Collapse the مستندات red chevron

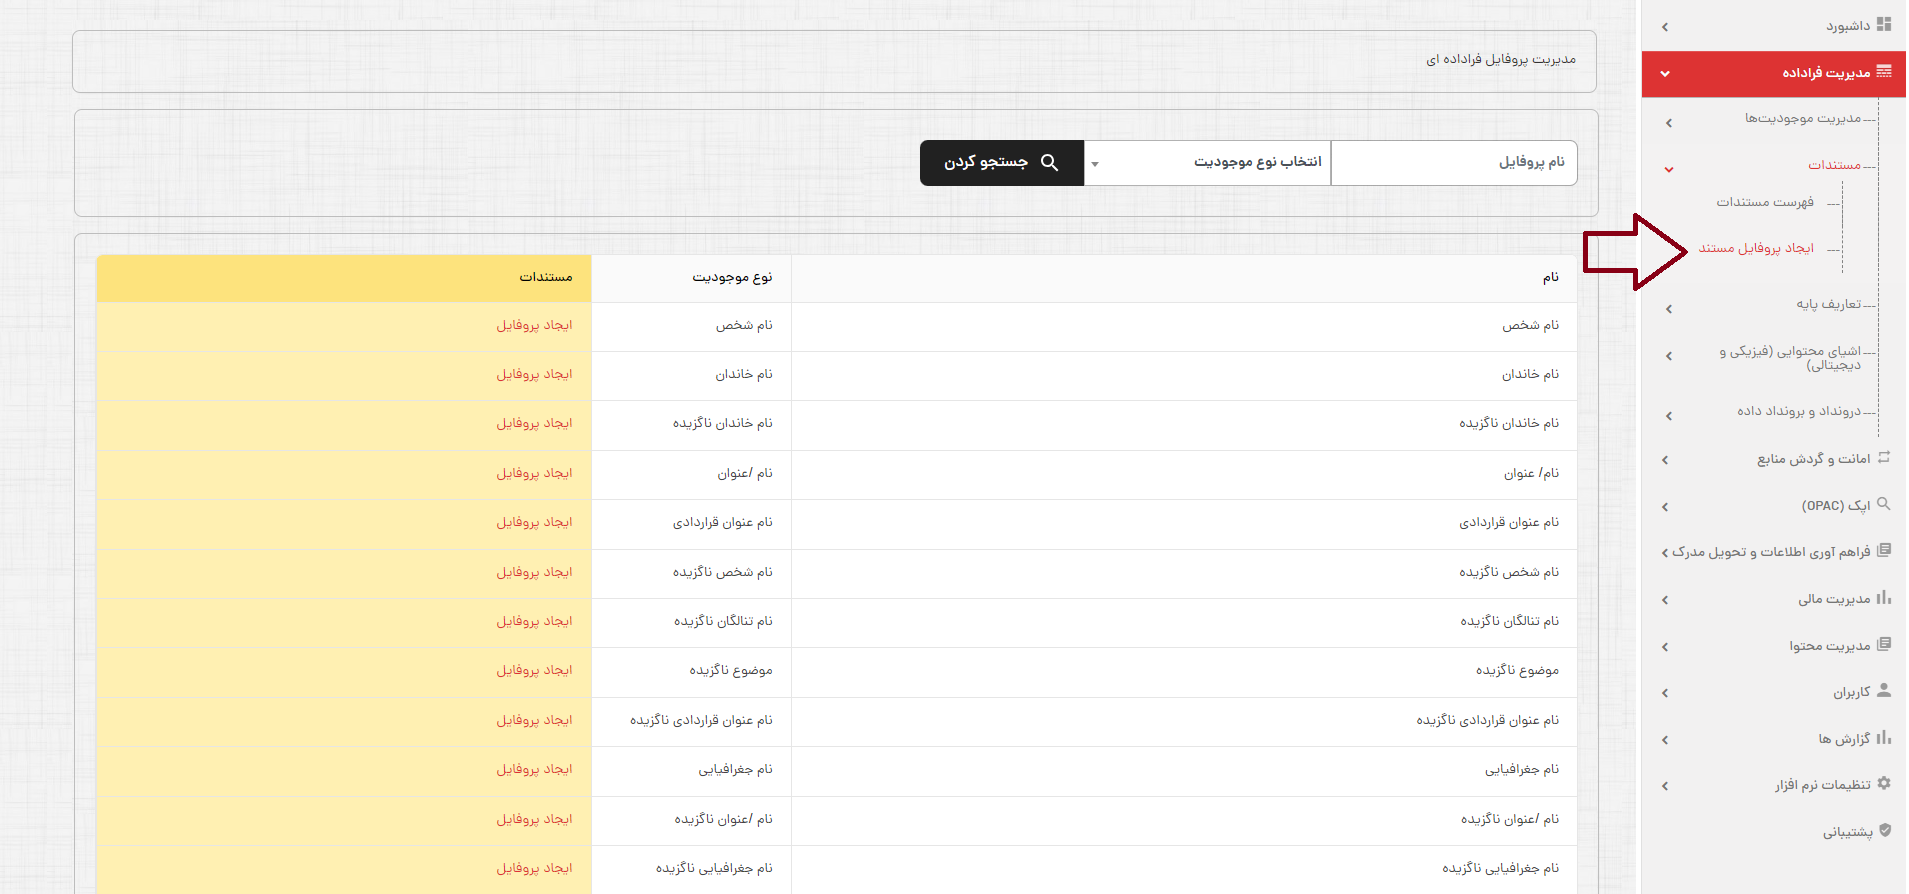click(x=1669, y=169)
